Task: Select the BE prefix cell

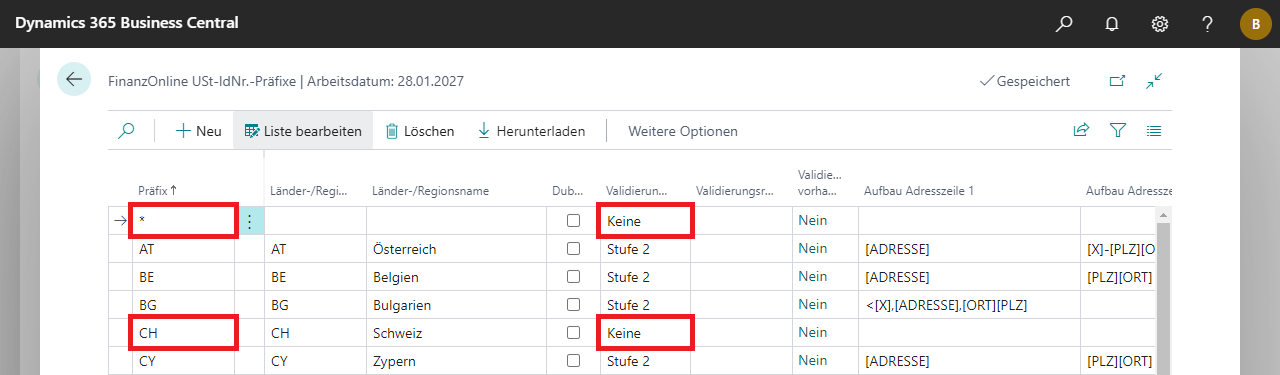Action: [x=183, y=277]
